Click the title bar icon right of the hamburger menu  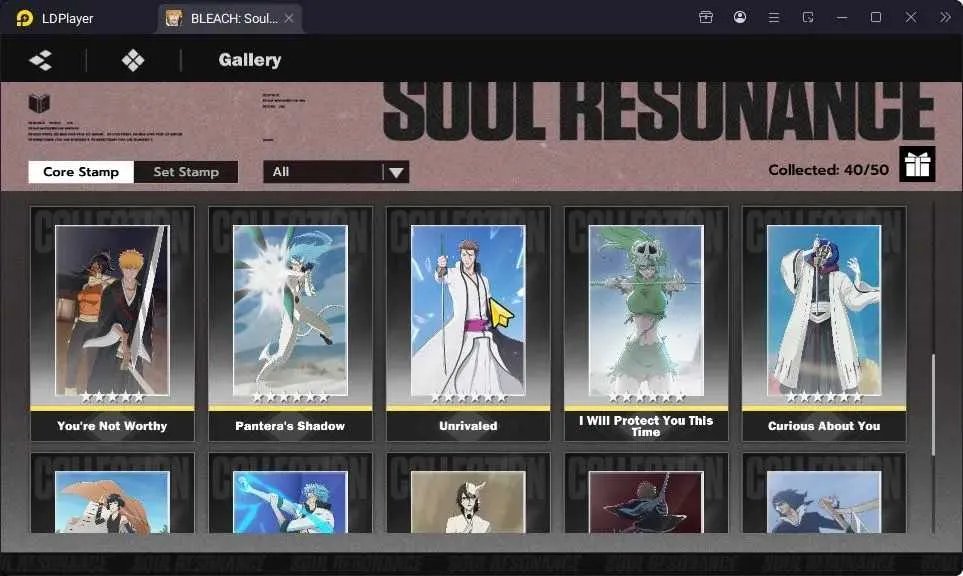[808, 17]
